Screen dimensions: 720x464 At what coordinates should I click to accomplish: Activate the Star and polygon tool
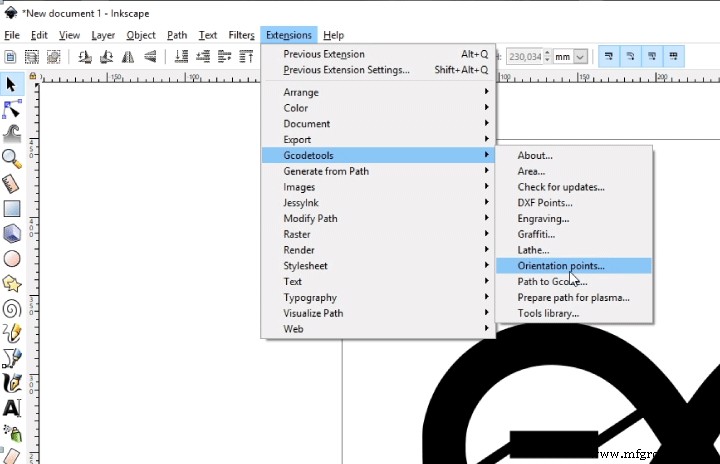[12, 283]
